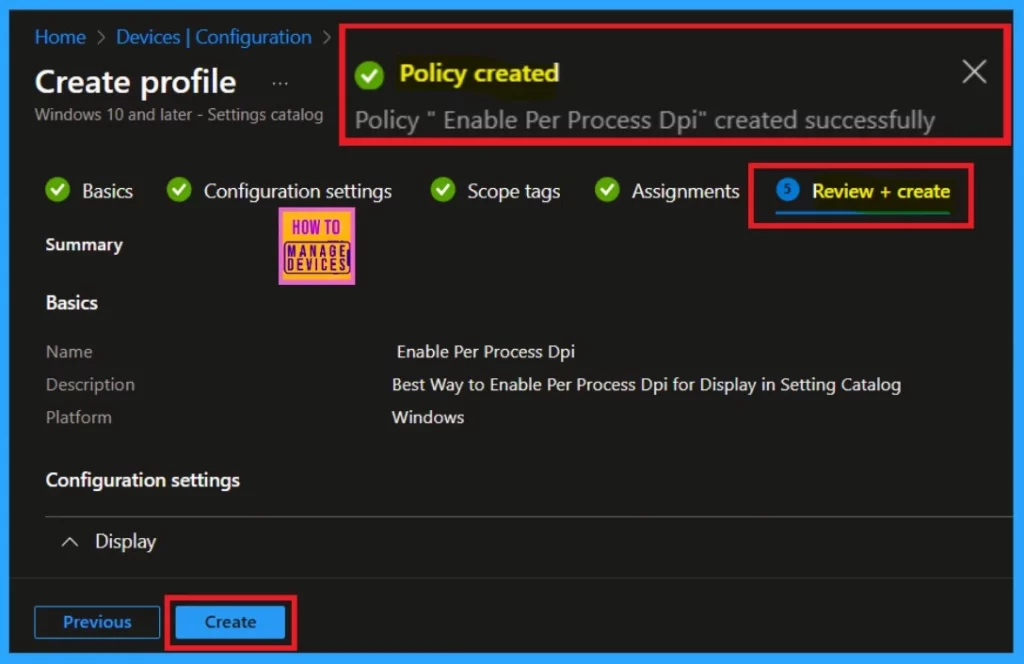Click the Basics summary section heading
This screenshot has height=664, width=1024.
72,303
